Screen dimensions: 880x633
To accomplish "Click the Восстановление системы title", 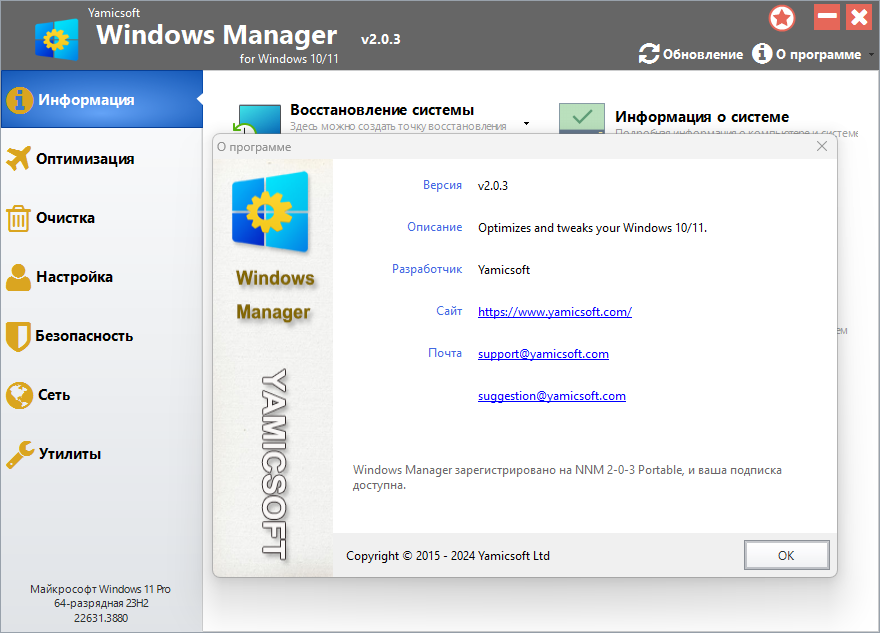I will tap(382, 110).
